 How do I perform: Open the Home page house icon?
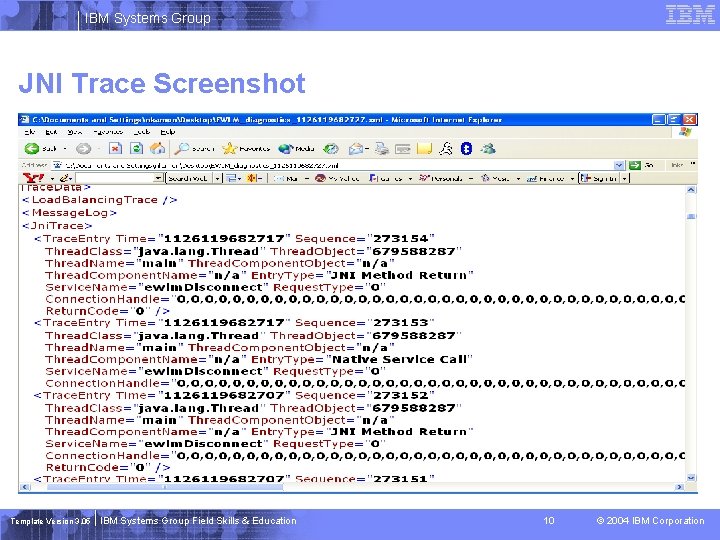point(158,148)
